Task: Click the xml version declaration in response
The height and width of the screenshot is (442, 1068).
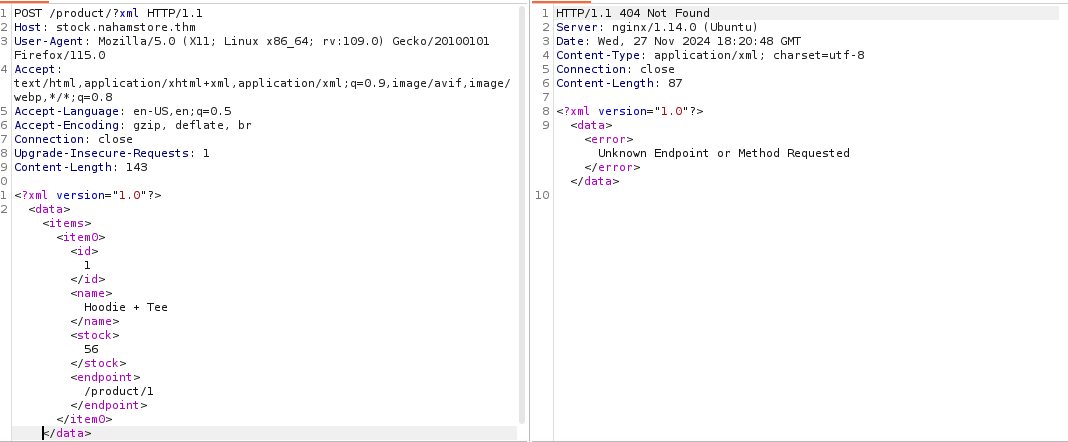Action: 630,111
